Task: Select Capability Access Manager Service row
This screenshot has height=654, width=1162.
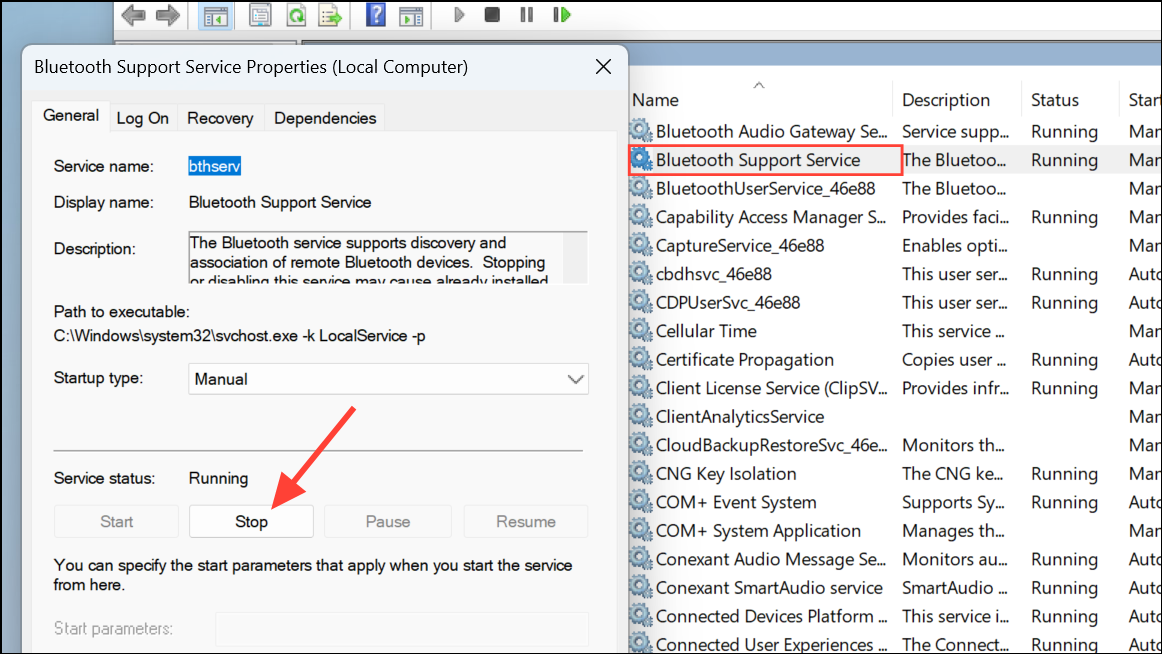Action: pos(771,217)
